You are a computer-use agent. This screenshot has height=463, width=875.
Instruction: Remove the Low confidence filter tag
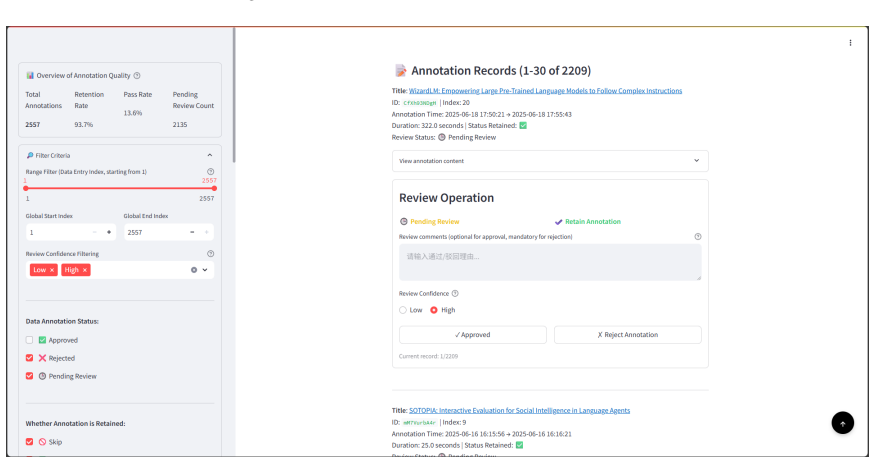click(x=52, y=270)
